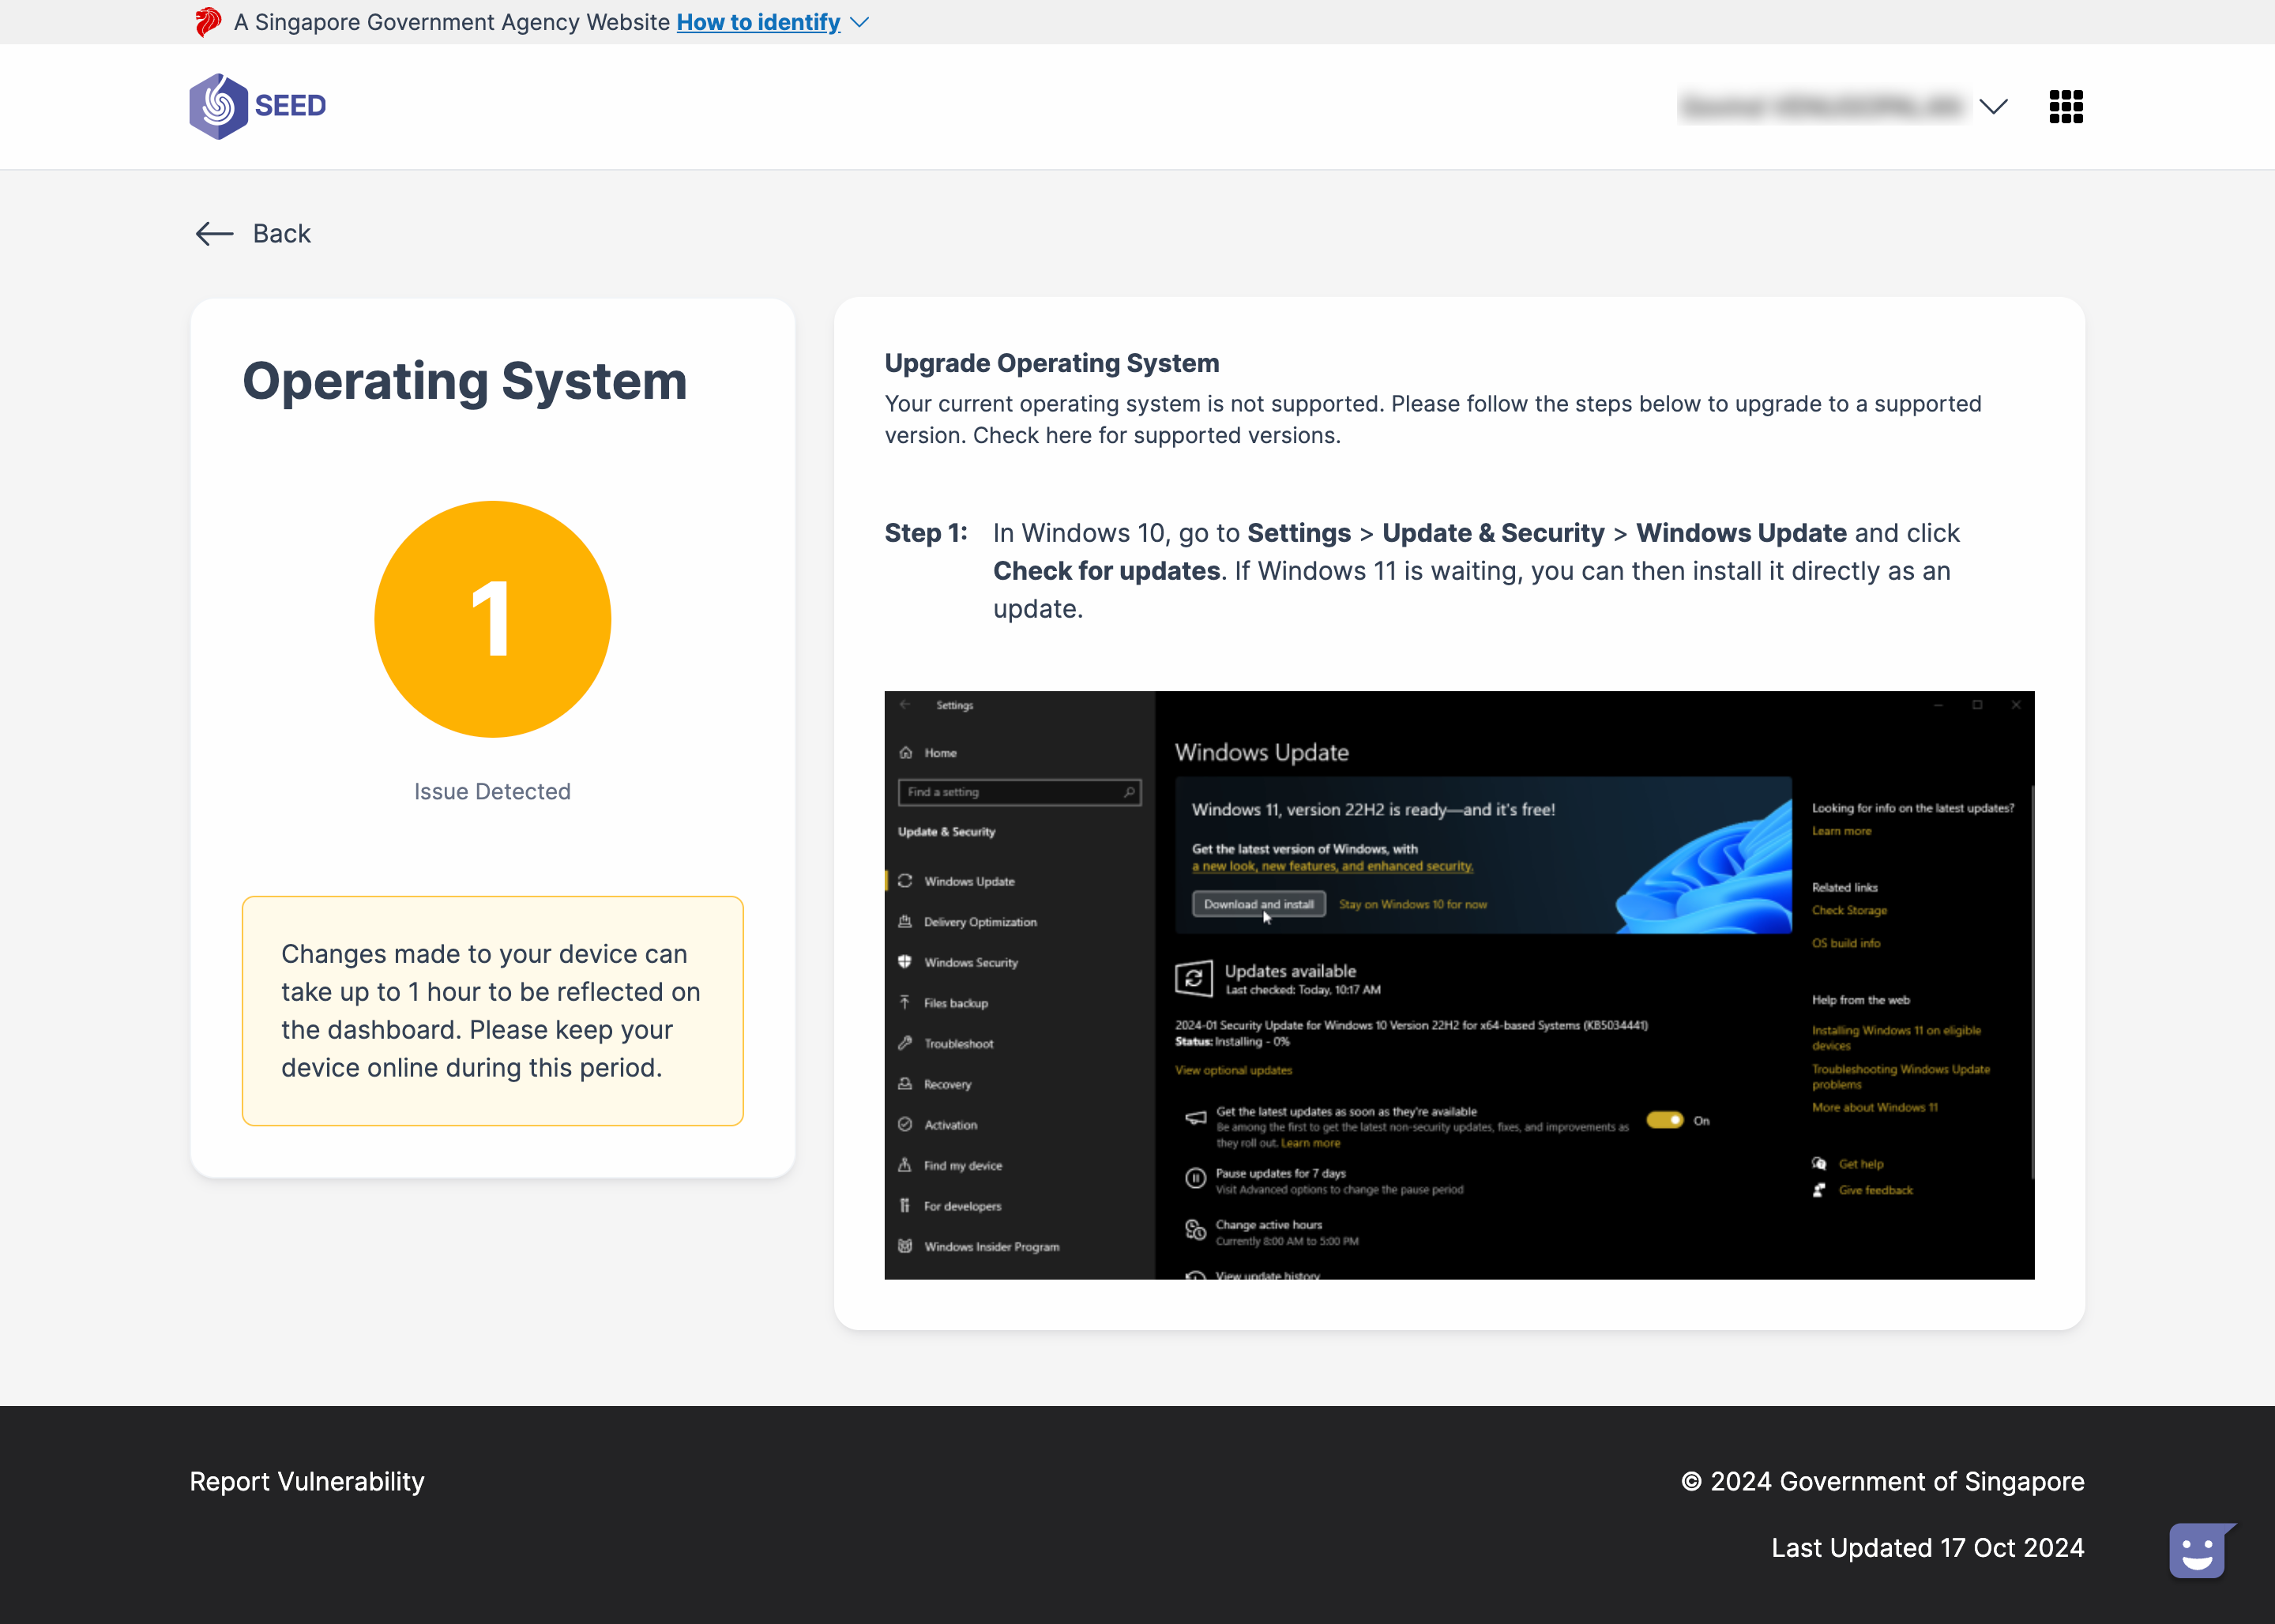Expand the chevron beside How to identify
The width and height of the screenshot is (2275, 1624).
tap(859, 22)
